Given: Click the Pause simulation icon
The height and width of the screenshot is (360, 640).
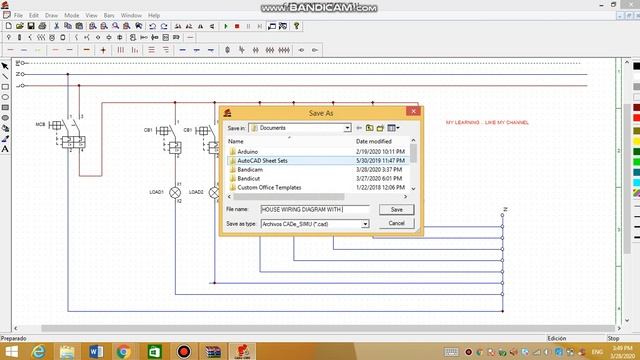Looking at the screenshot, I should 248,26.
